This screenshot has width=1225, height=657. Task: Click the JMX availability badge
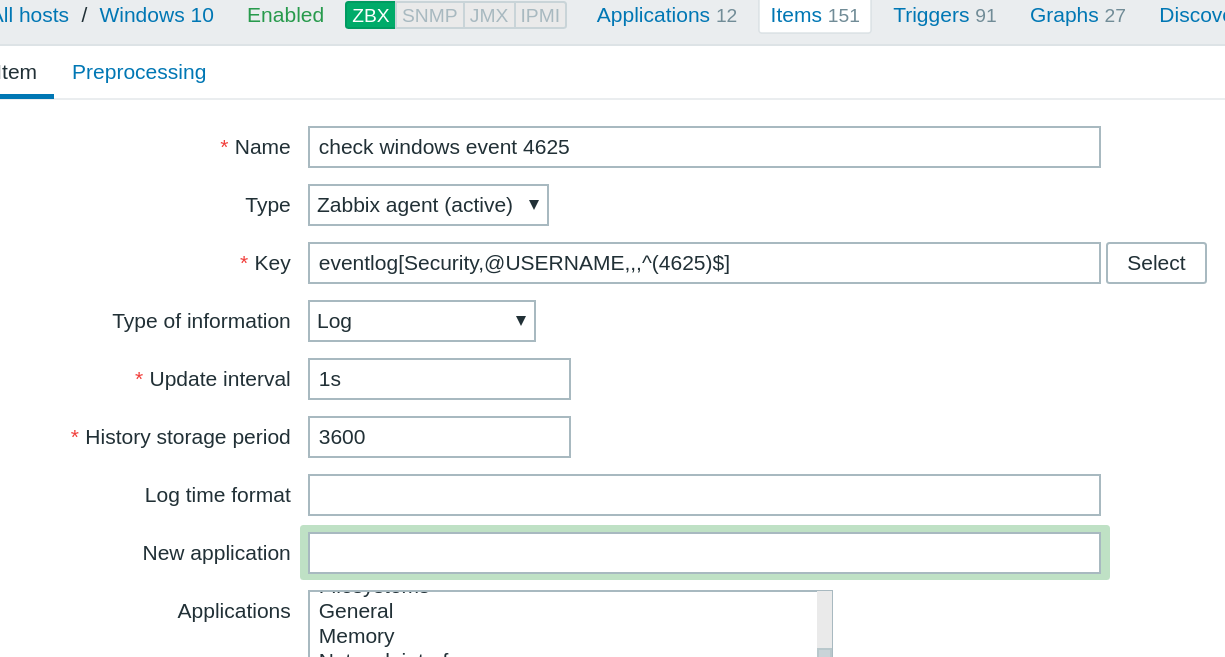pyautogui.click(x=489, y=15)
